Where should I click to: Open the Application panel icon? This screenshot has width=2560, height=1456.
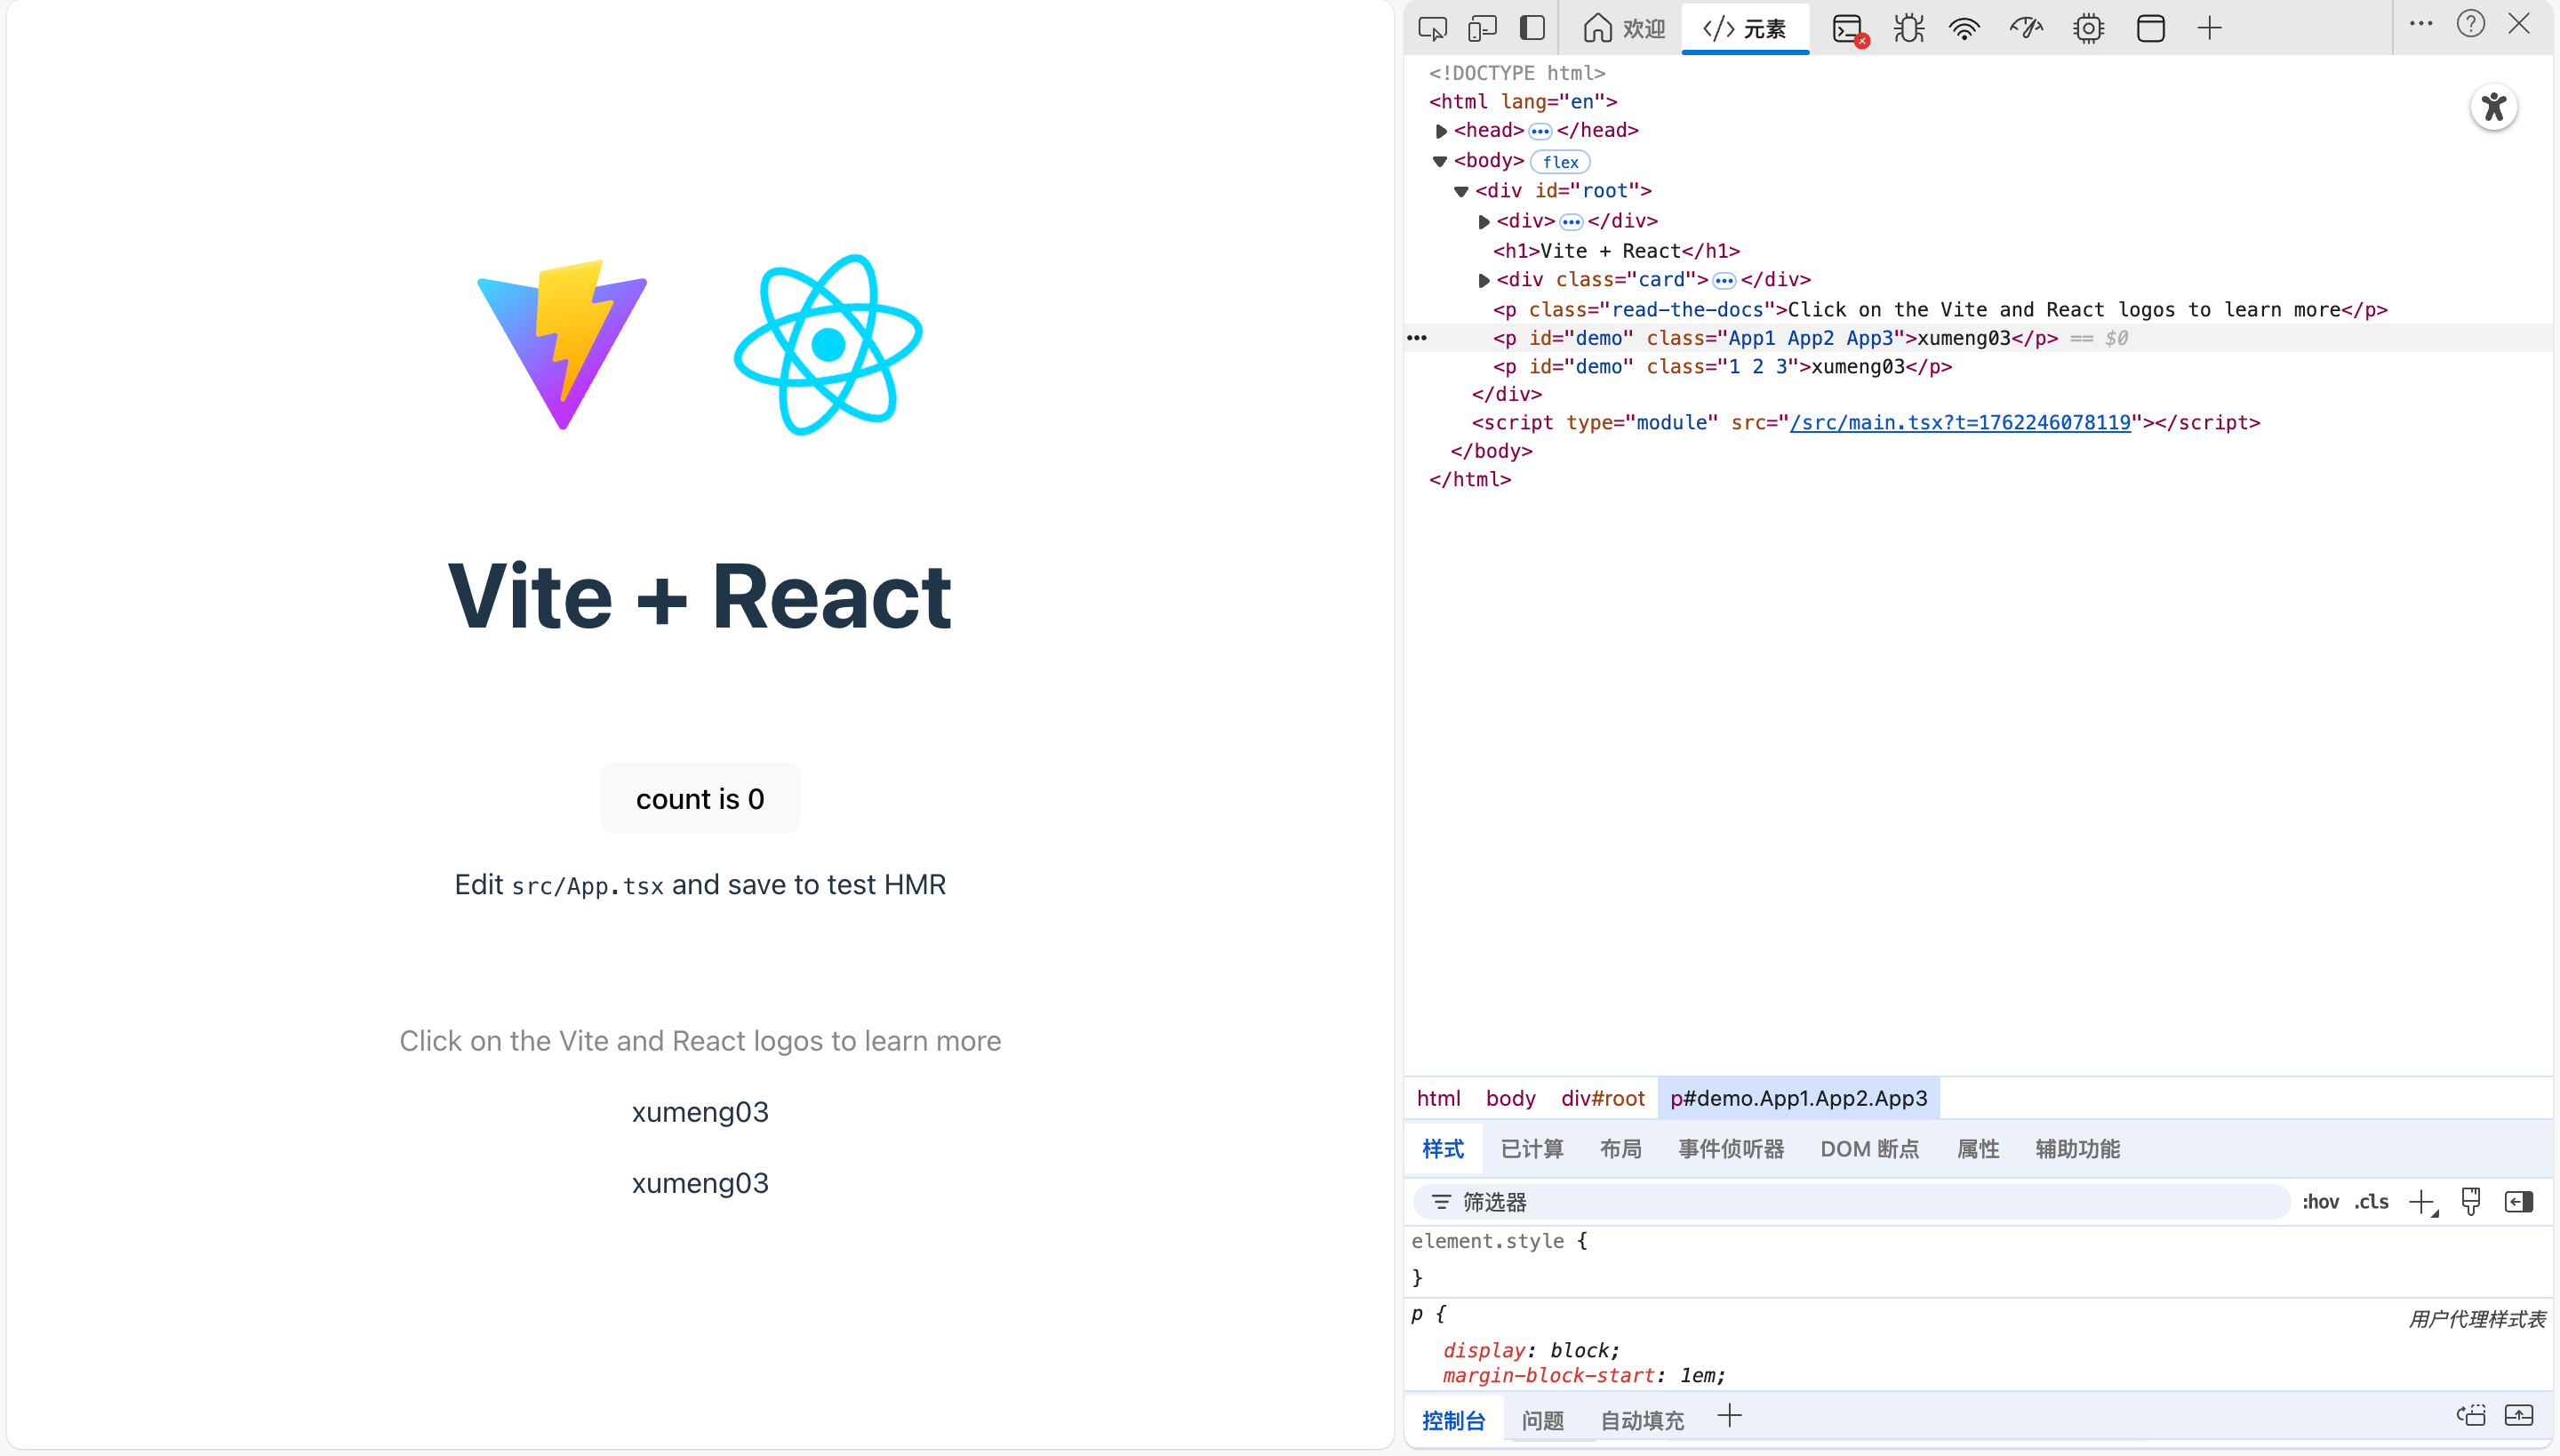coord(2150,28)
